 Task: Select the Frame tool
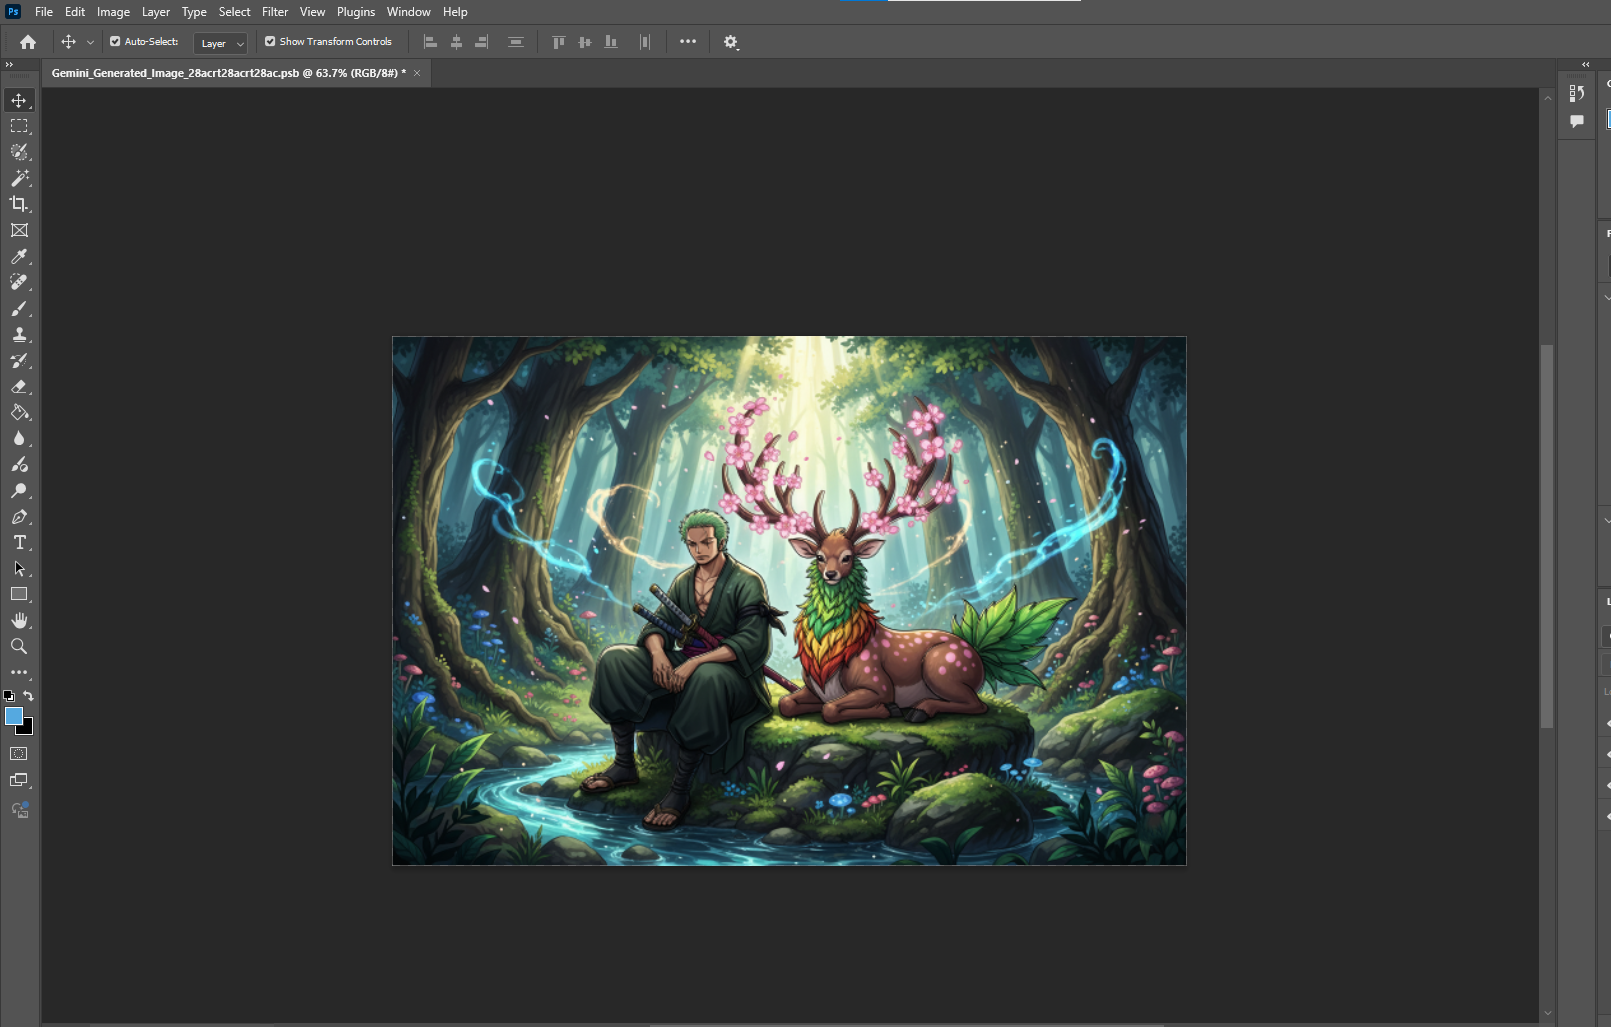tap(19, 230)
